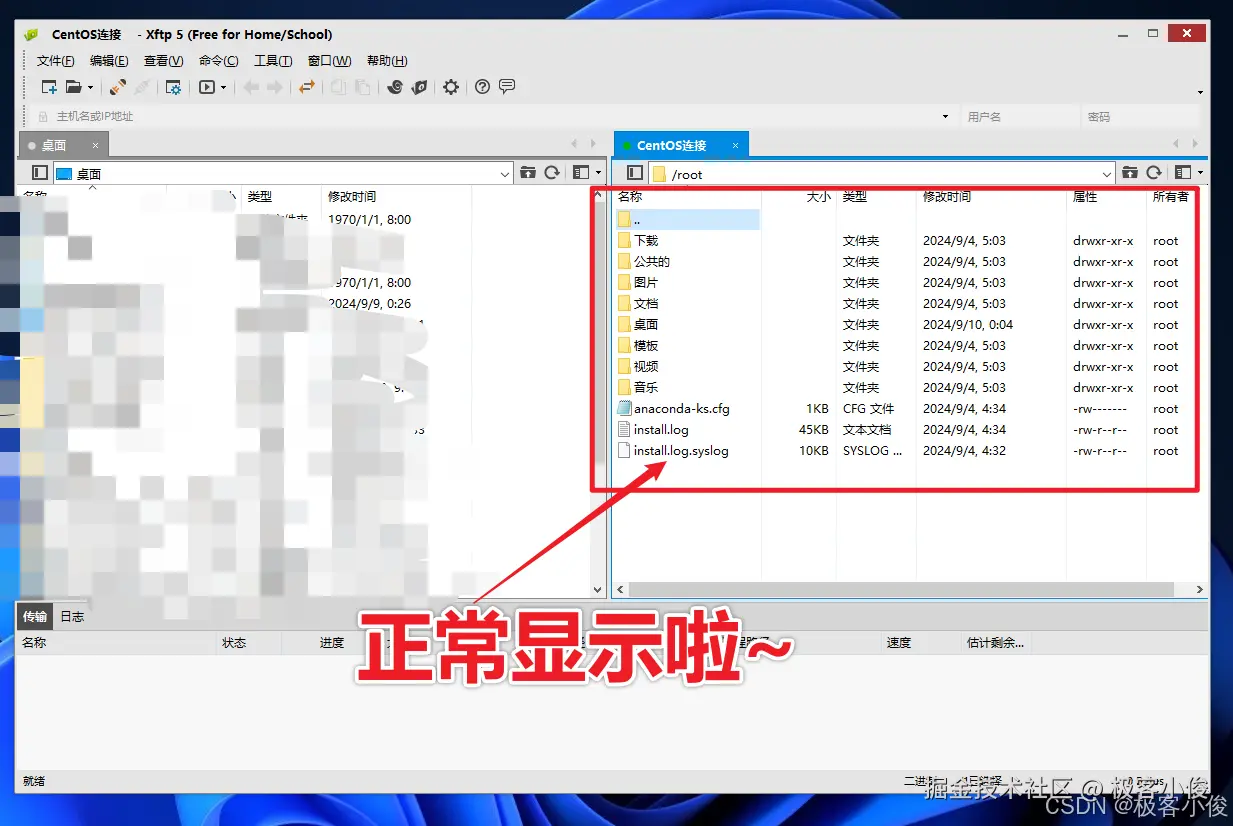This screenshot has height=826, width=1233.
Task: Open Options with the gear icon
Action: pos(451,87)
